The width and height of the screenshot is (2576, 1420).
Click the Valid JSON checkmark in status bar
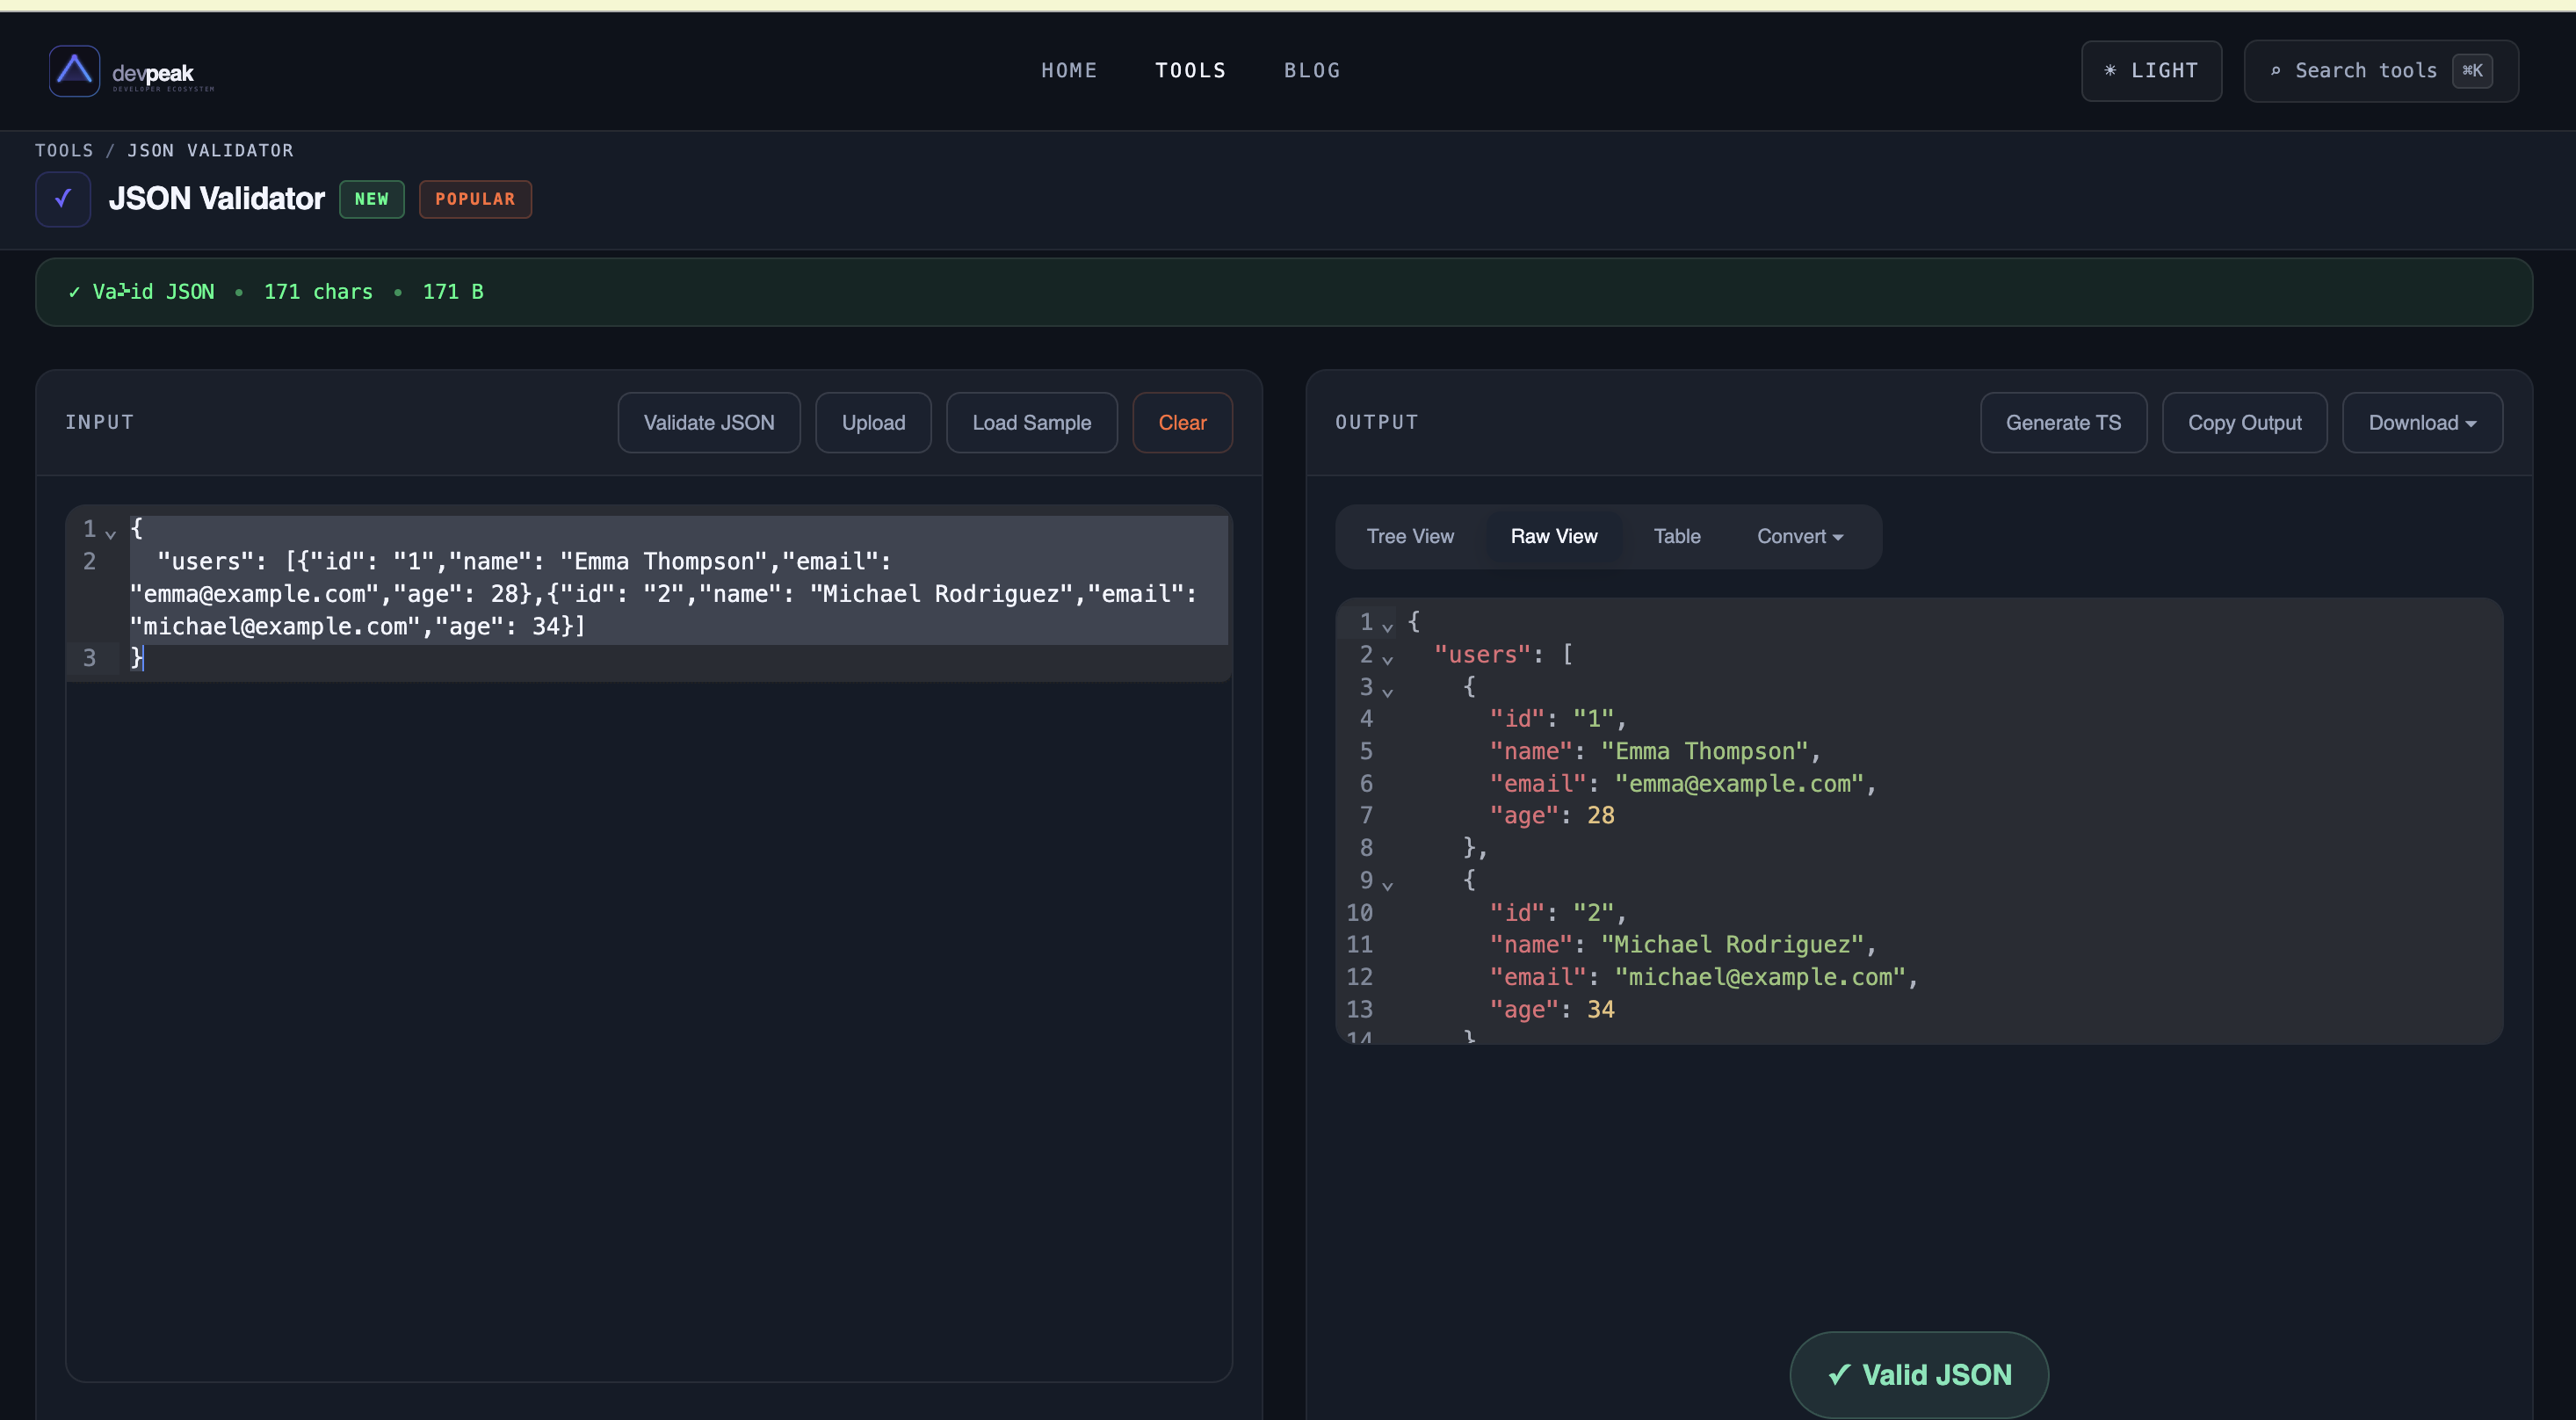click(x=74, y=292)
